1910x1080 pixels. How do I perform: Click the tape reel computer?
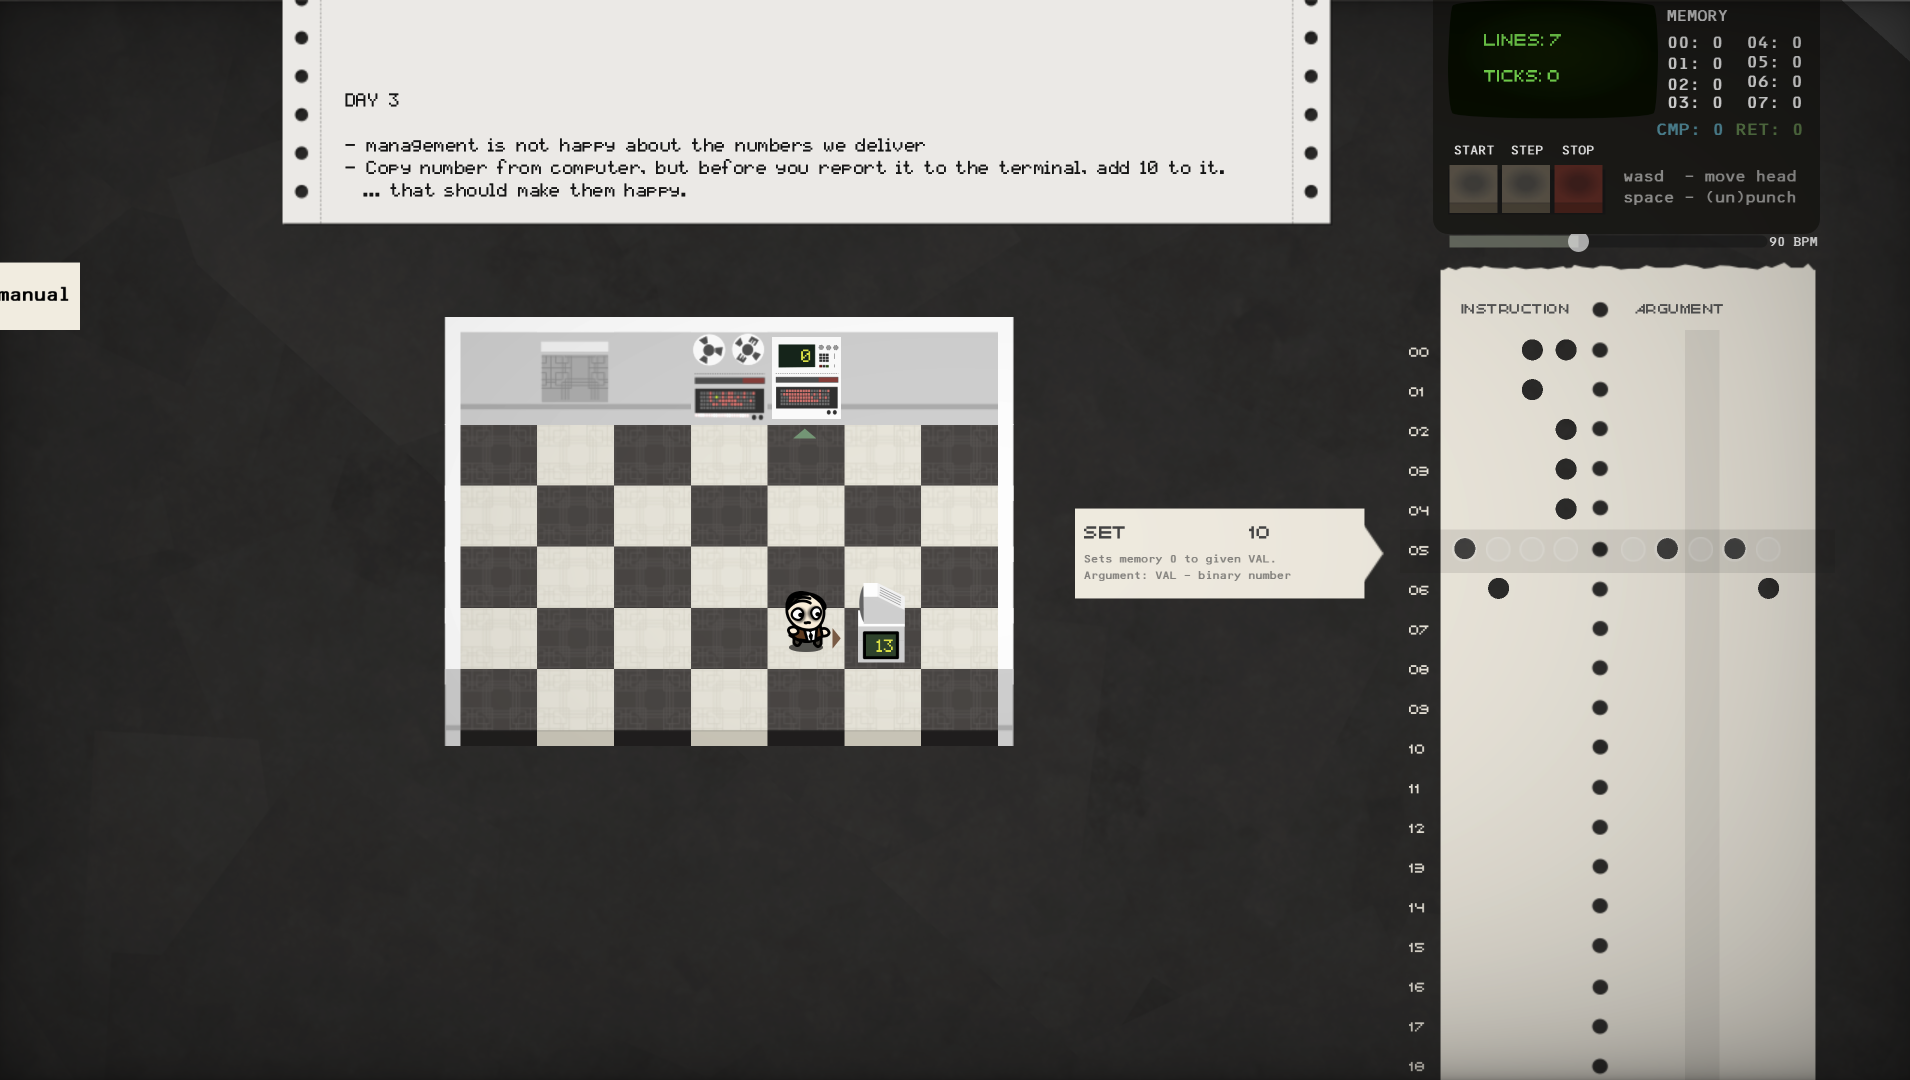(729, 377)
